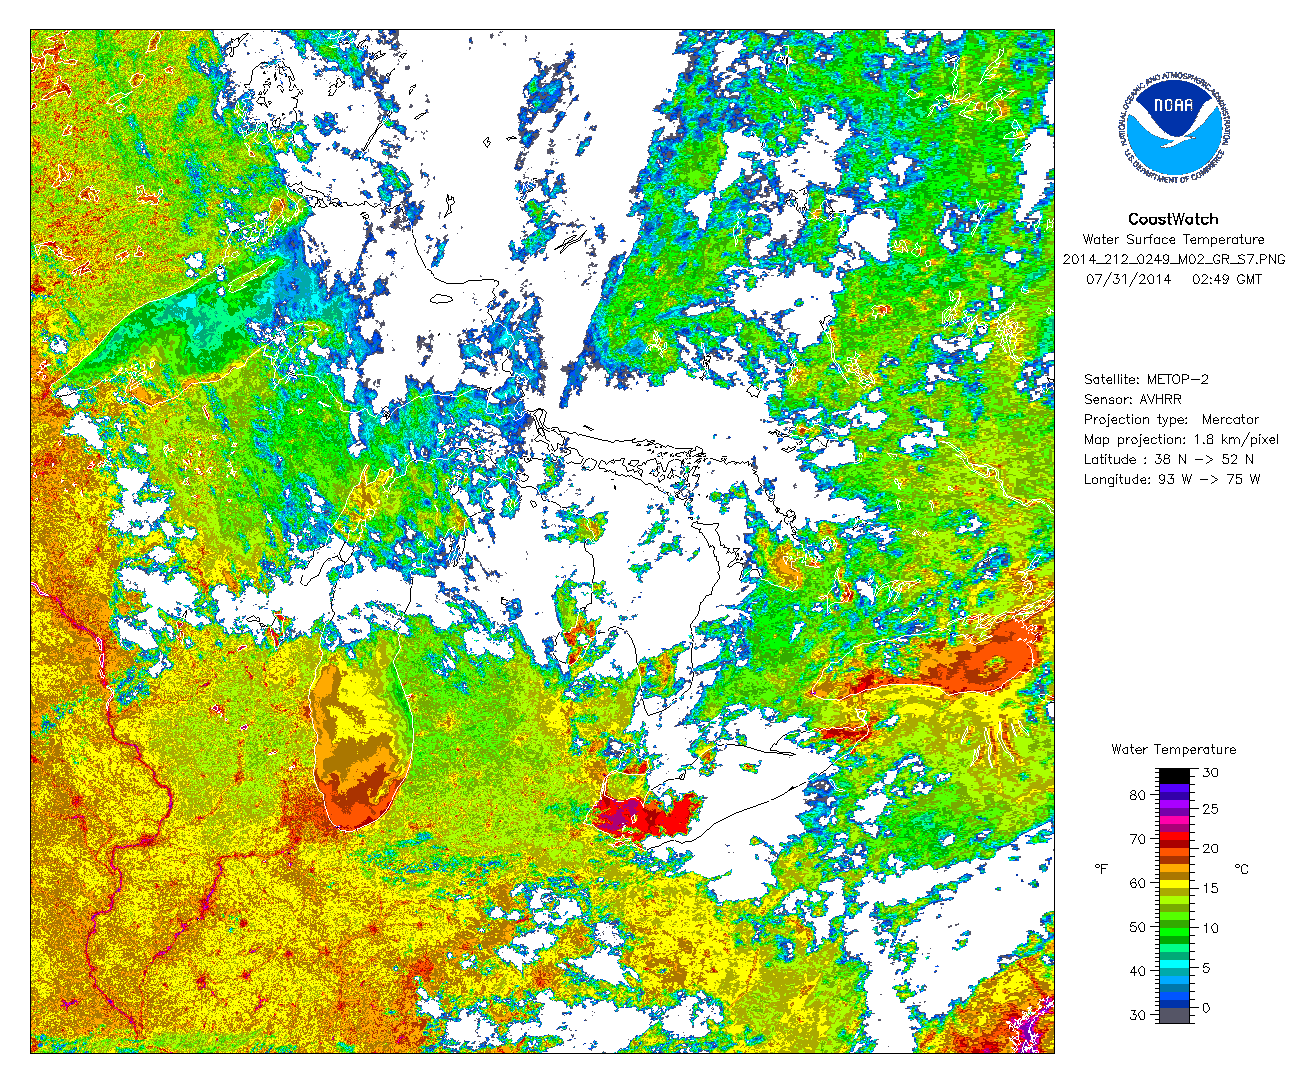Click the 50 Fahrenheit tick label
This screenshot has width=1294, height=1084.
click(1138, 928)
